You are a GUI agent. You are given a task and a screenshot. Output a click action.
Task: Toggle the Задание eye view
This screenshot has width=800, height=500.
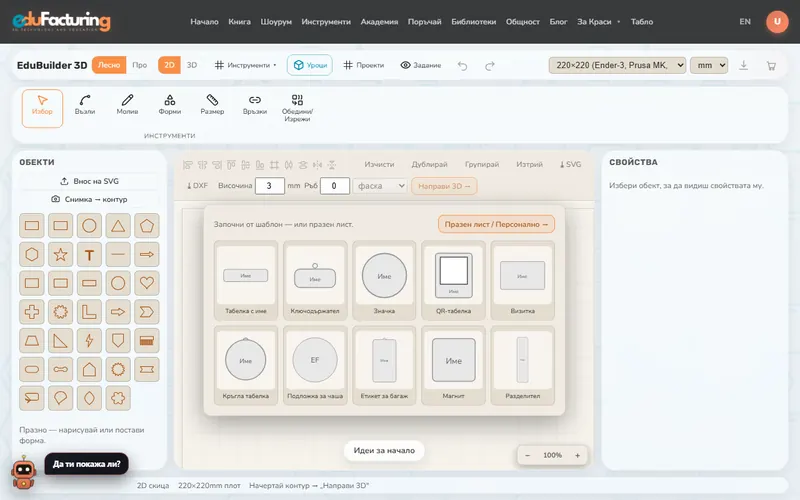[420, 65]
